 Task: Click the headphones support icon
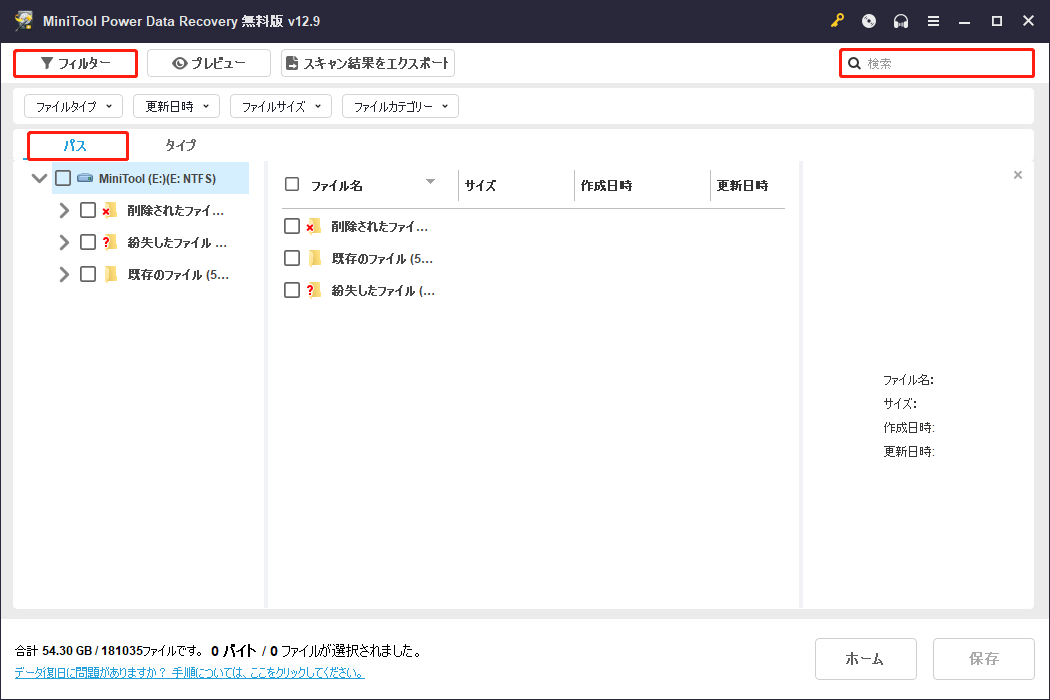click(x=901, y=21)
